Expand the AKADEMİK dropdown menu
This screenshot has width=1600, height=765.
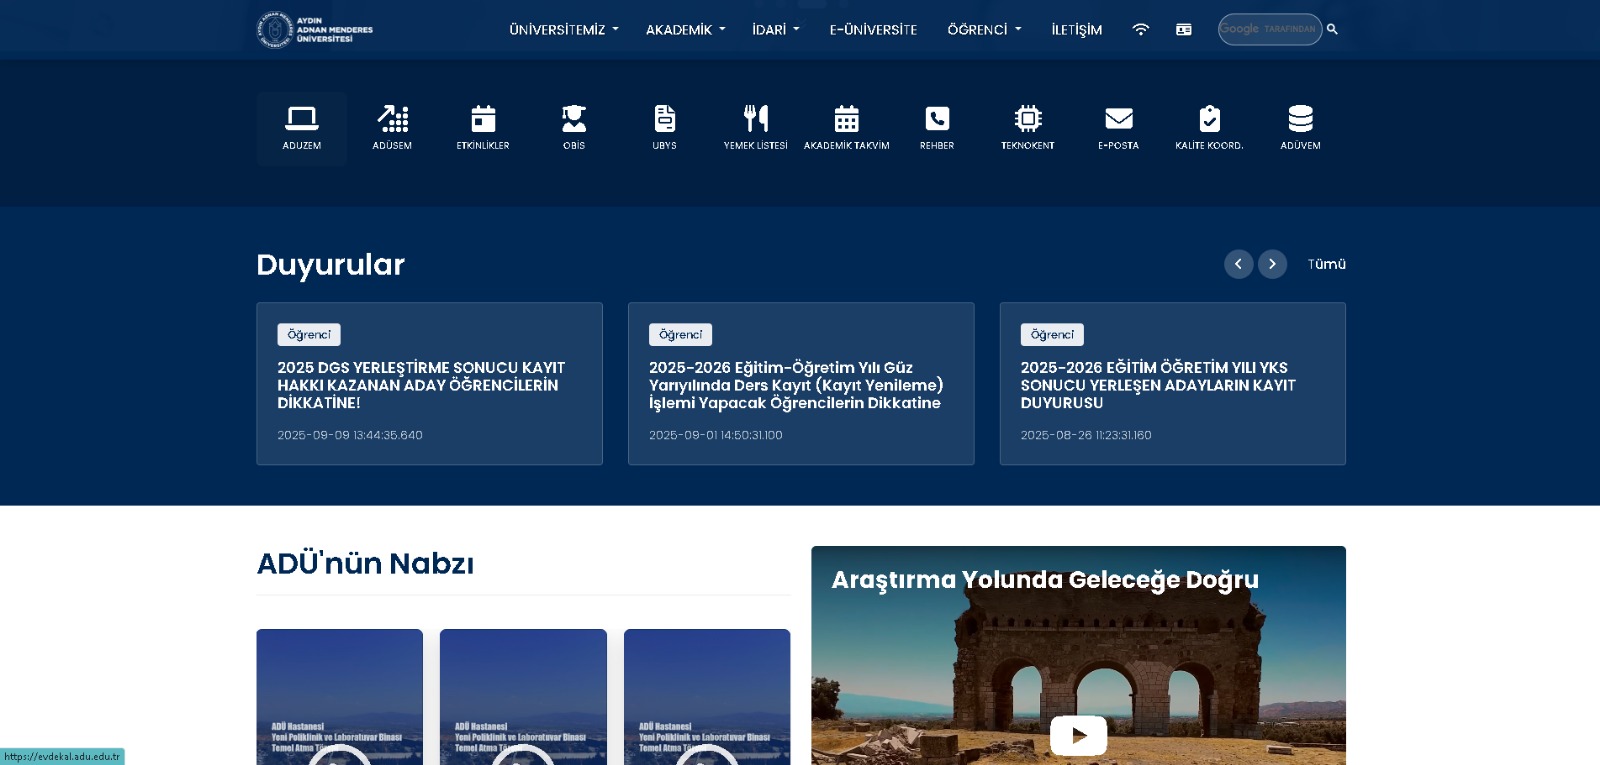pyautogui.click(x=686, y=30)
